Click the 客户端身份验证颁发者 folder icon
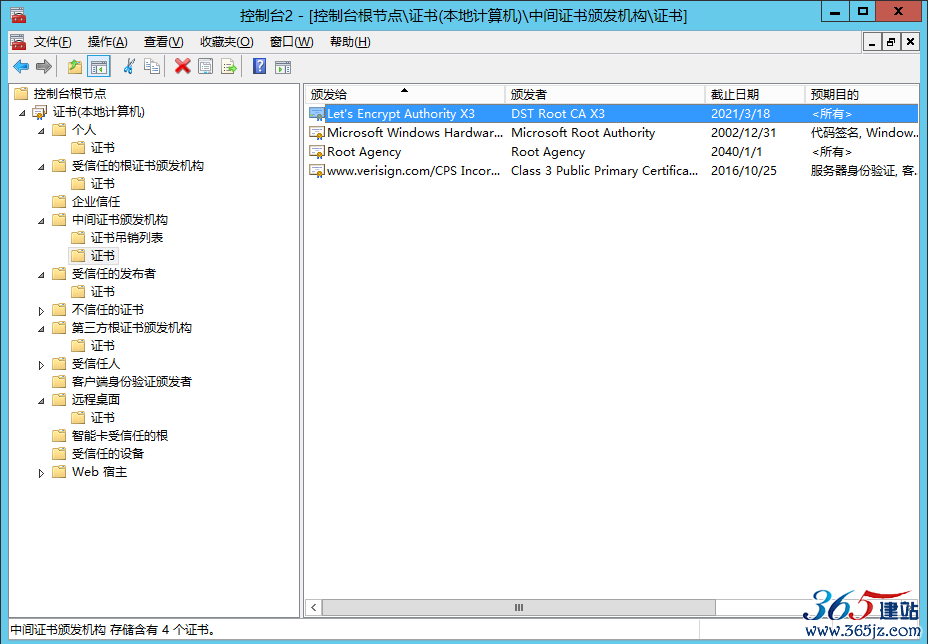 coord(59,381)
